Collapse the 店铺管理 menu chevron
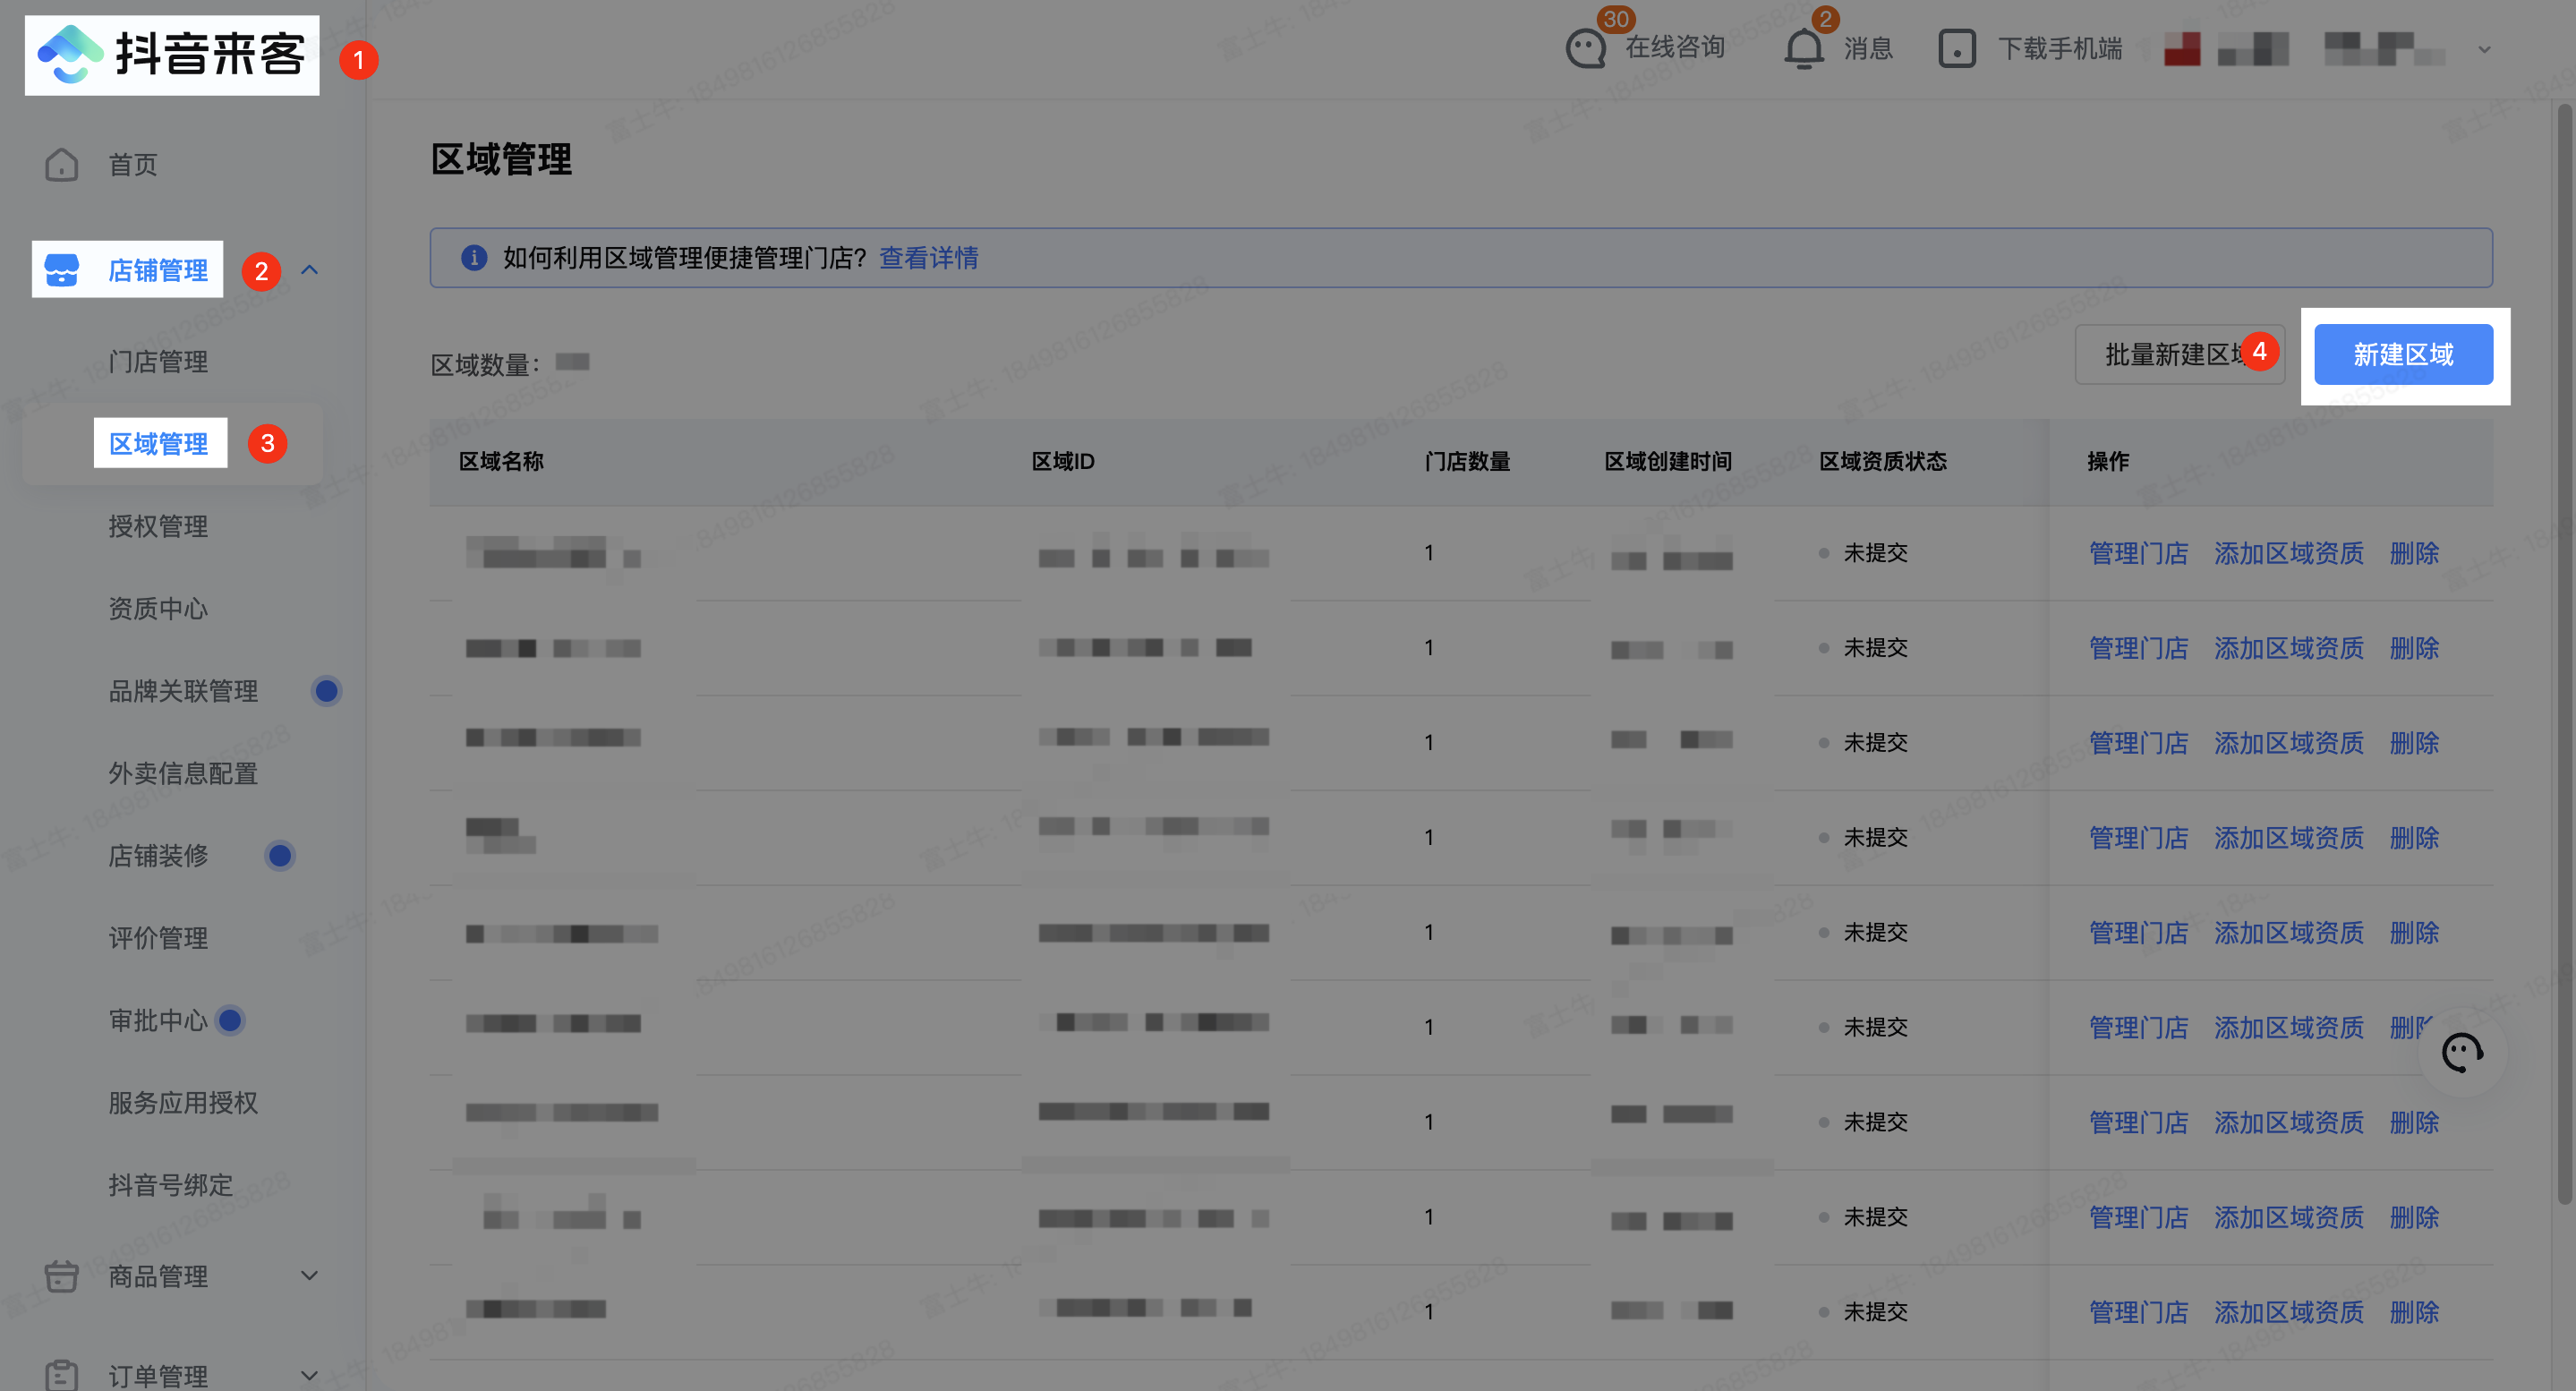Viewport: 2576px width, 1391px height. tap(310, 270)
